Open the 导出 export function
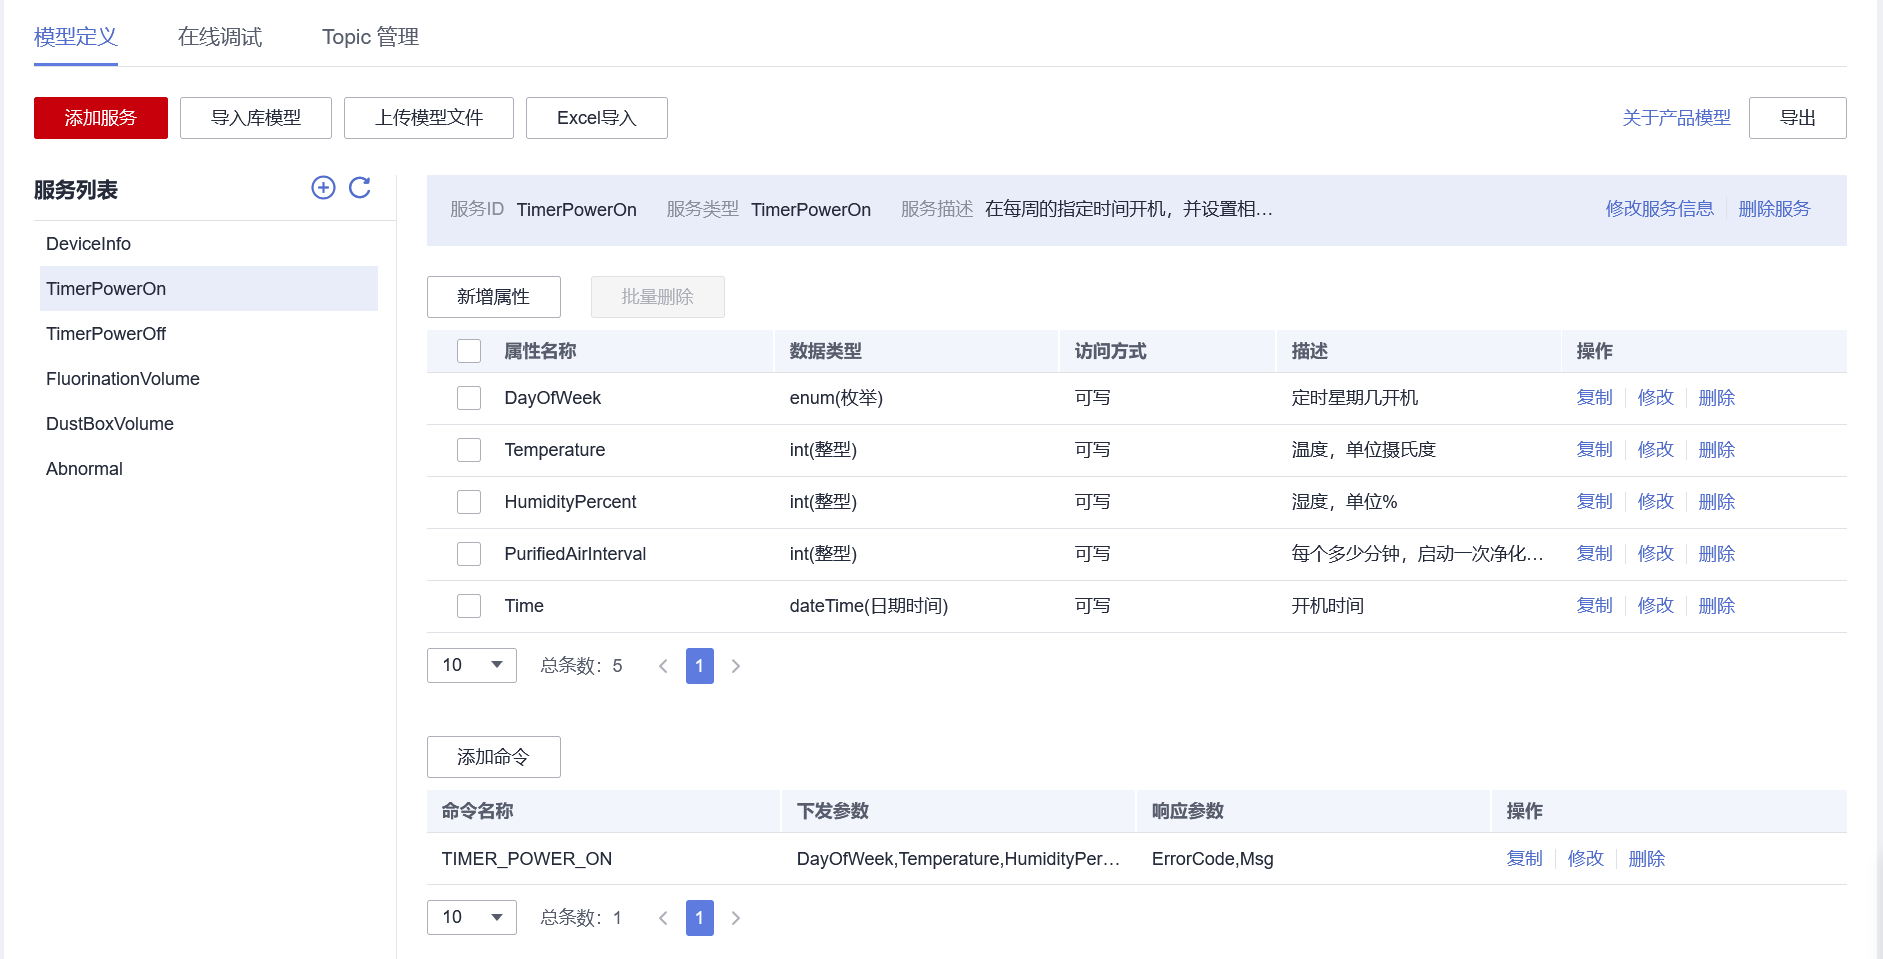The image size is (1883, 959). [1797, 117]
